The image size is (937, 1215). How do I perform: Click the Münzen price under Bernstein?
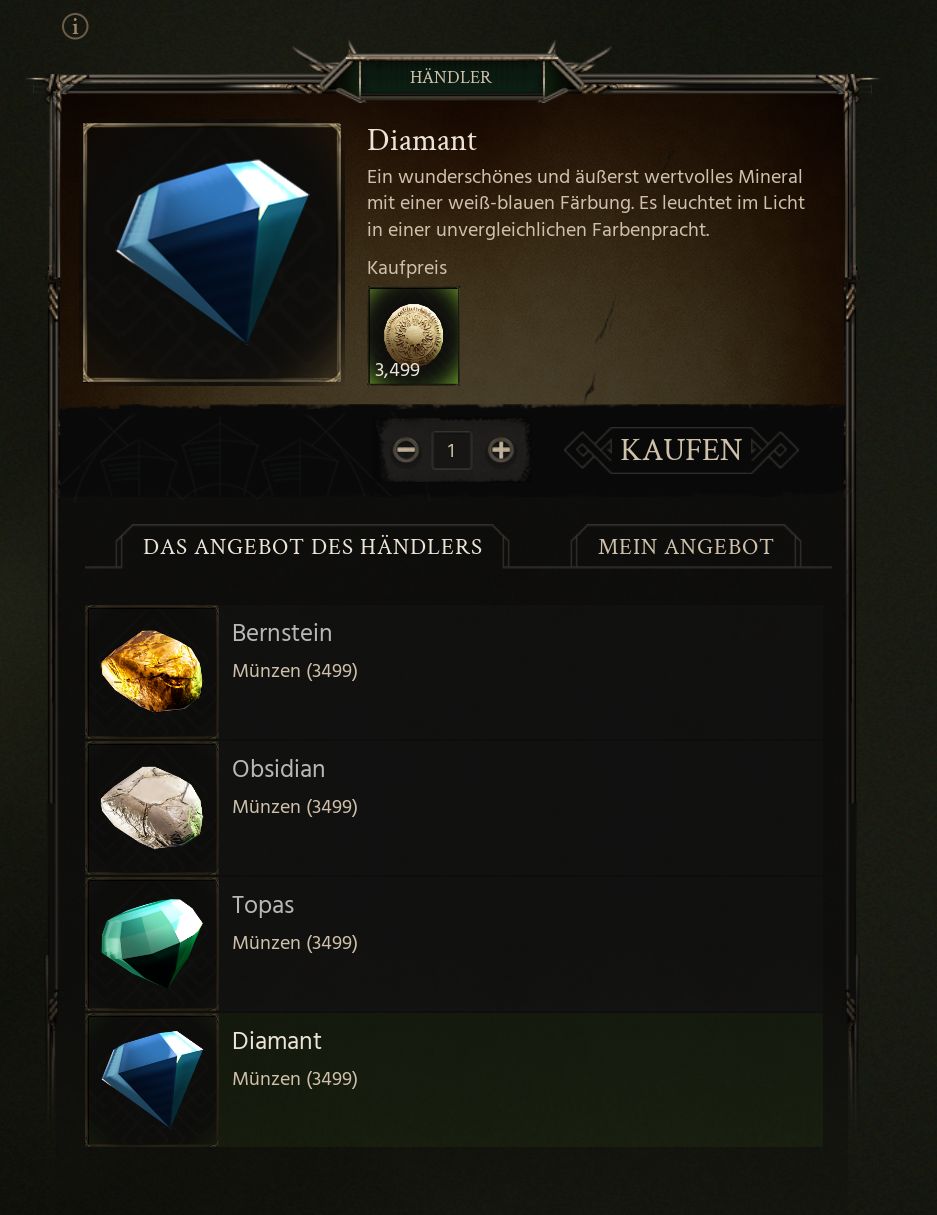click(x=295, y=671)
